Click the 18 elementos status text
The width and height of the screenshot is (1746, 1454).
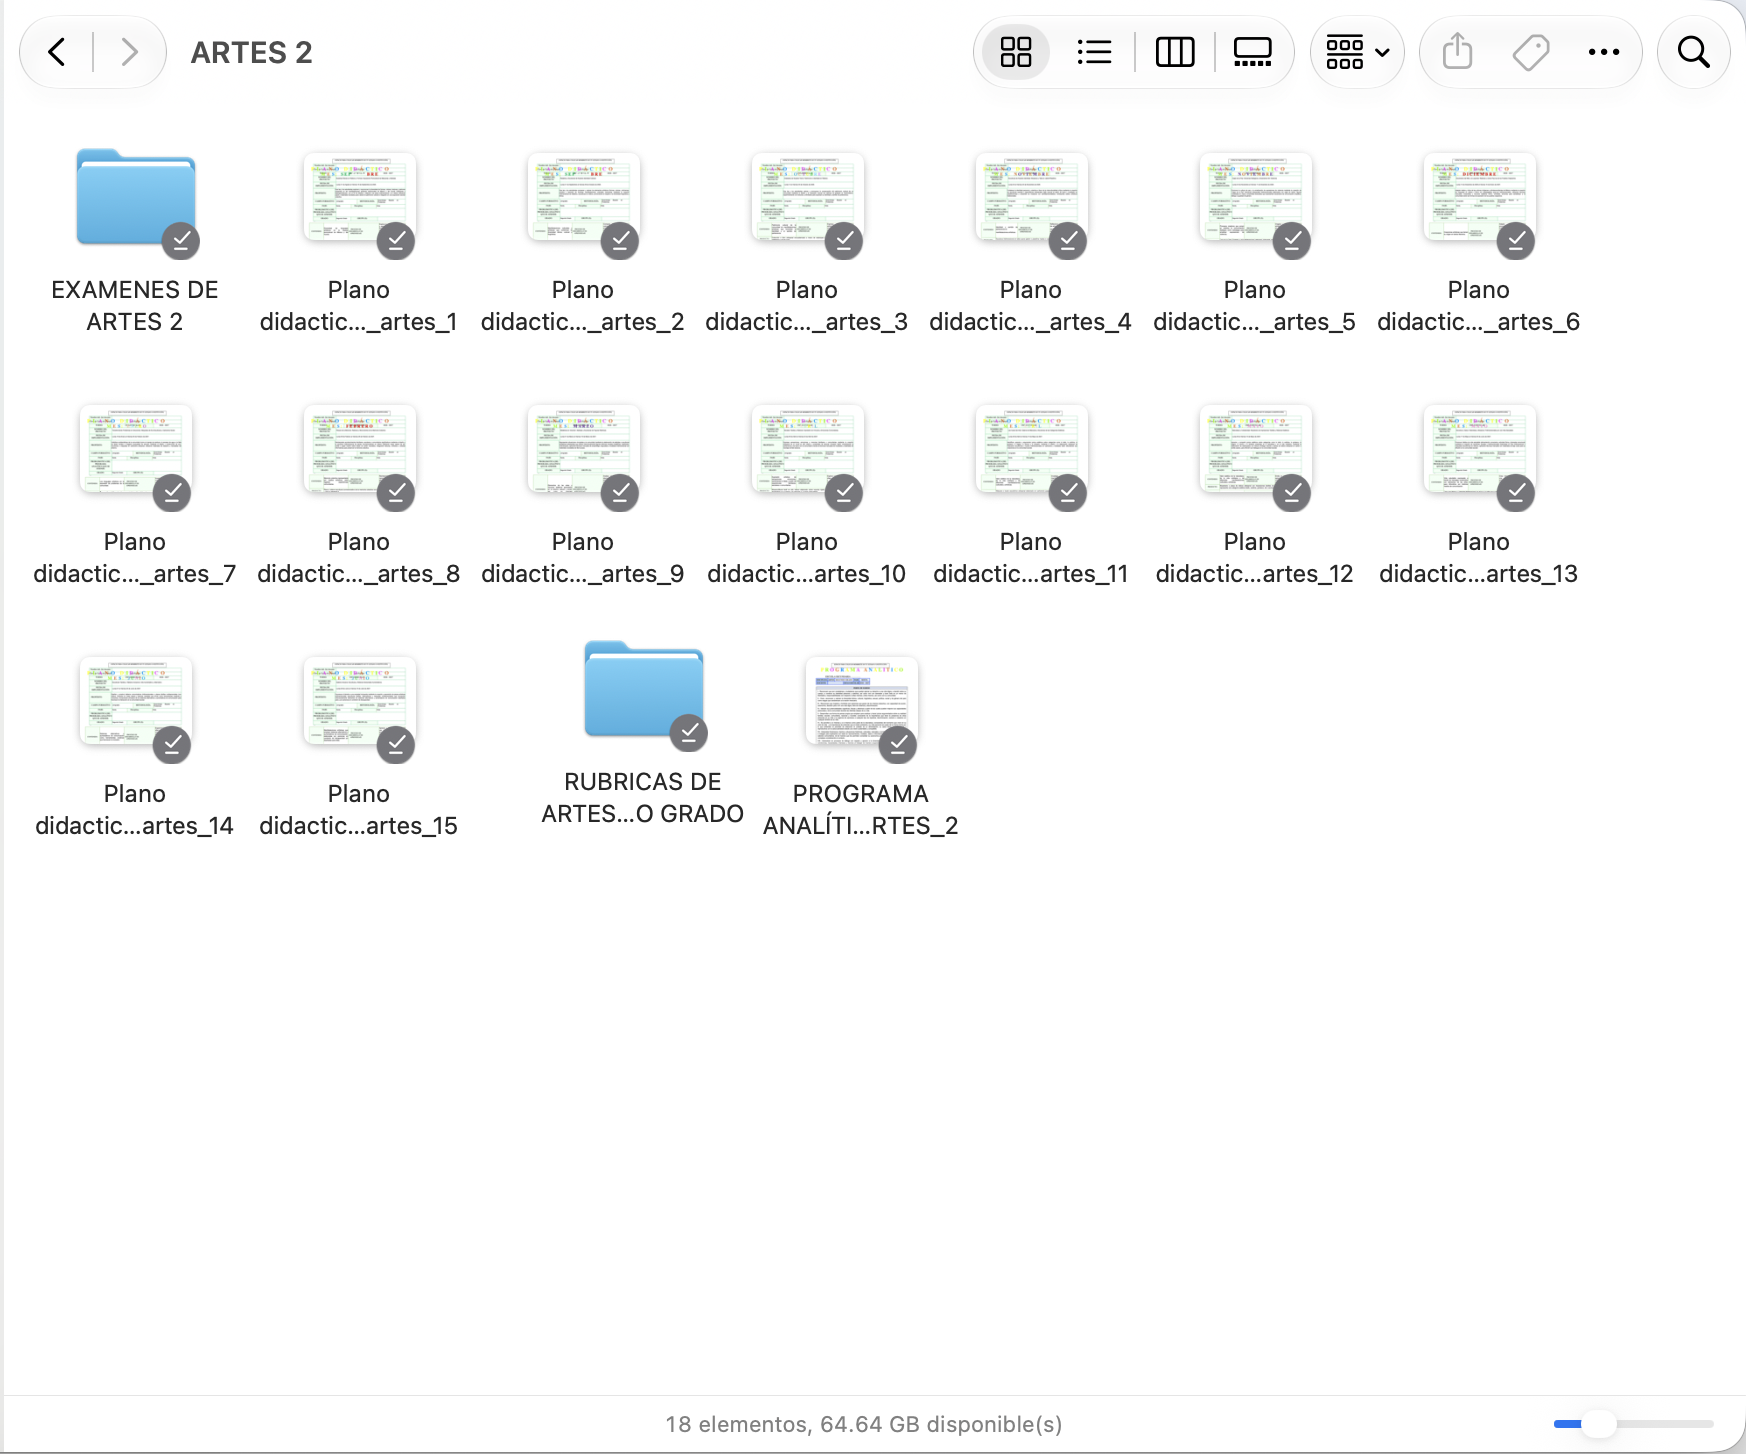864,1424
